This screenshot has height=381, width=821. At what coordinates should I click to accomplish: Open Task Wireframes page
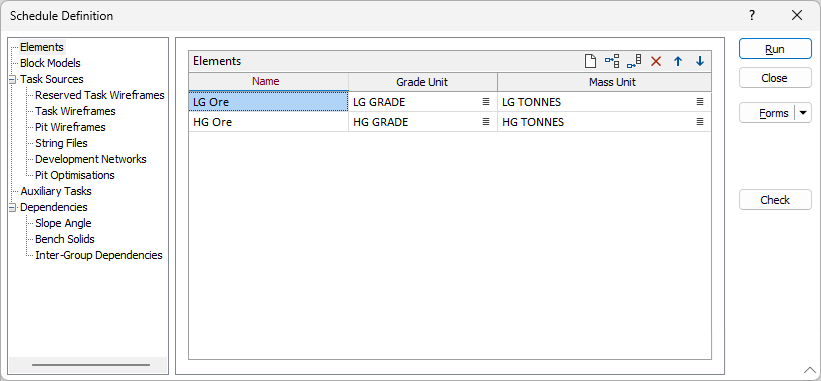[75, 111]
